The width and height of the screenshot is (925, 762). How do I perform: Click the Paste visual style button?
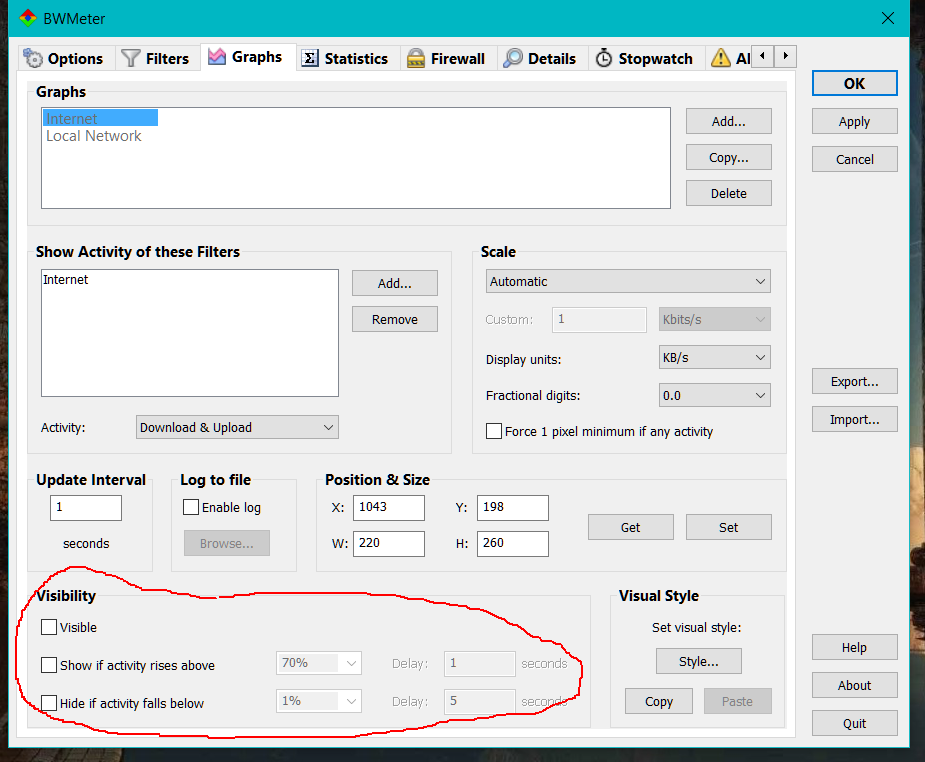pos(737,701)
